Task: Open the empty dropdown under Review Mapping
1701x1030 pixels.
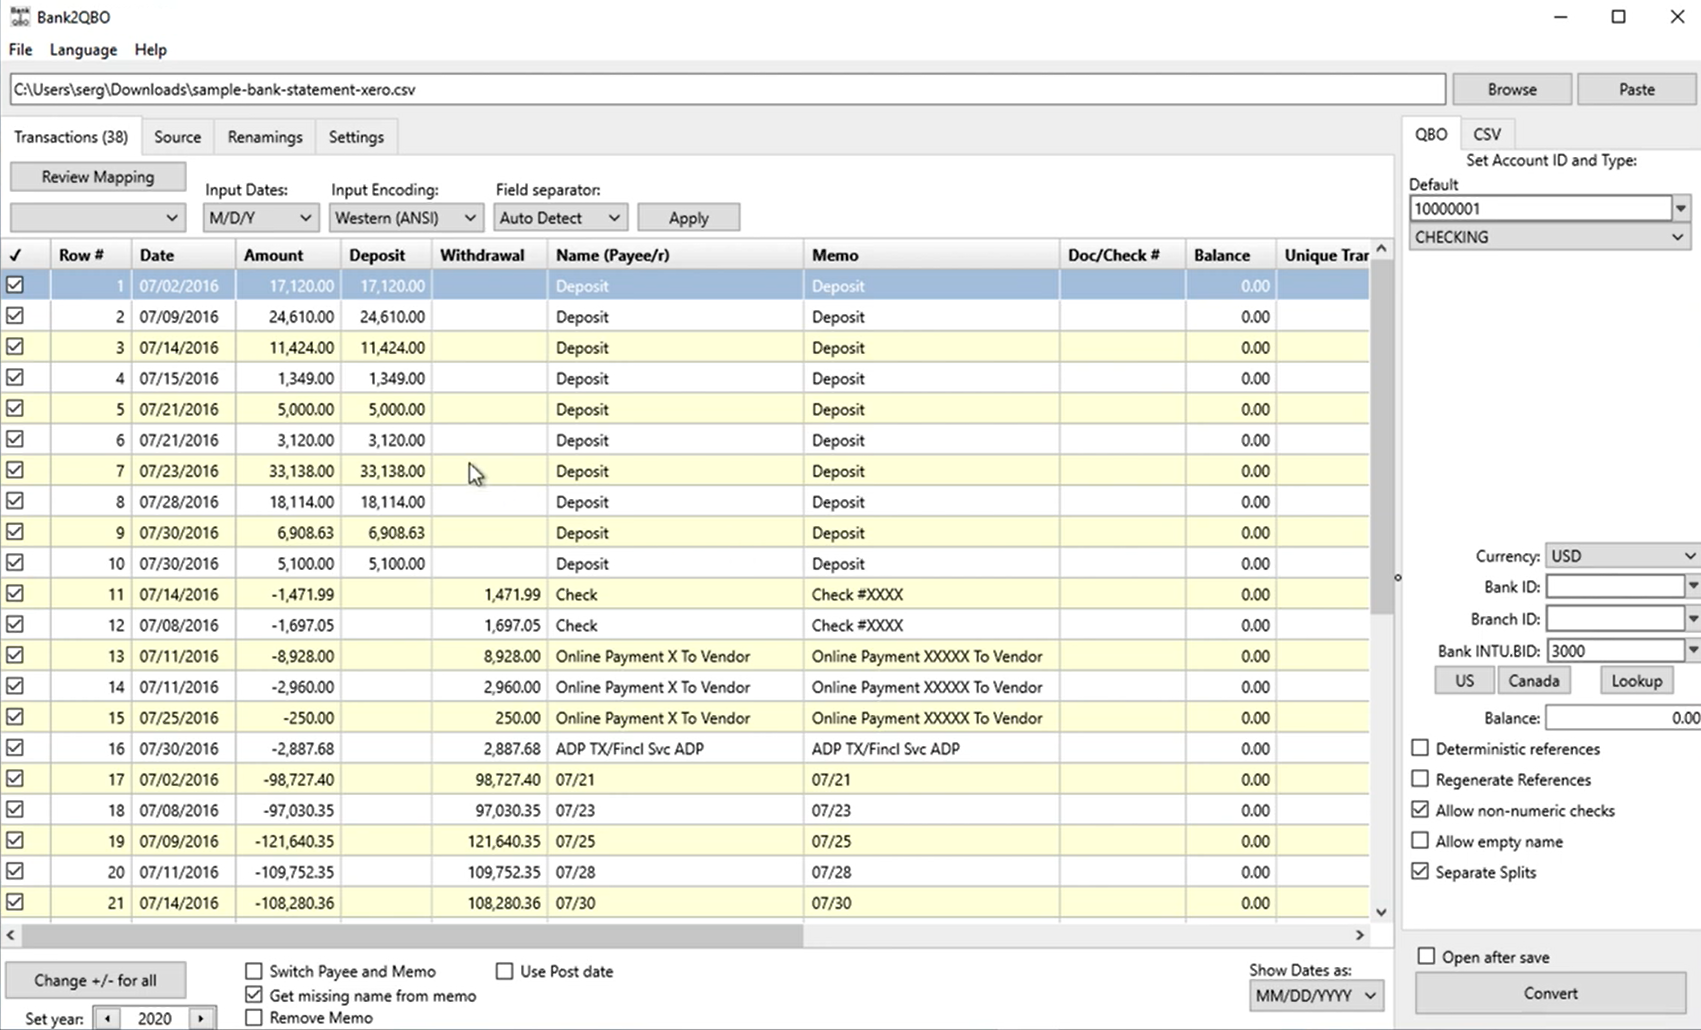Action: [x=97, y=218]
